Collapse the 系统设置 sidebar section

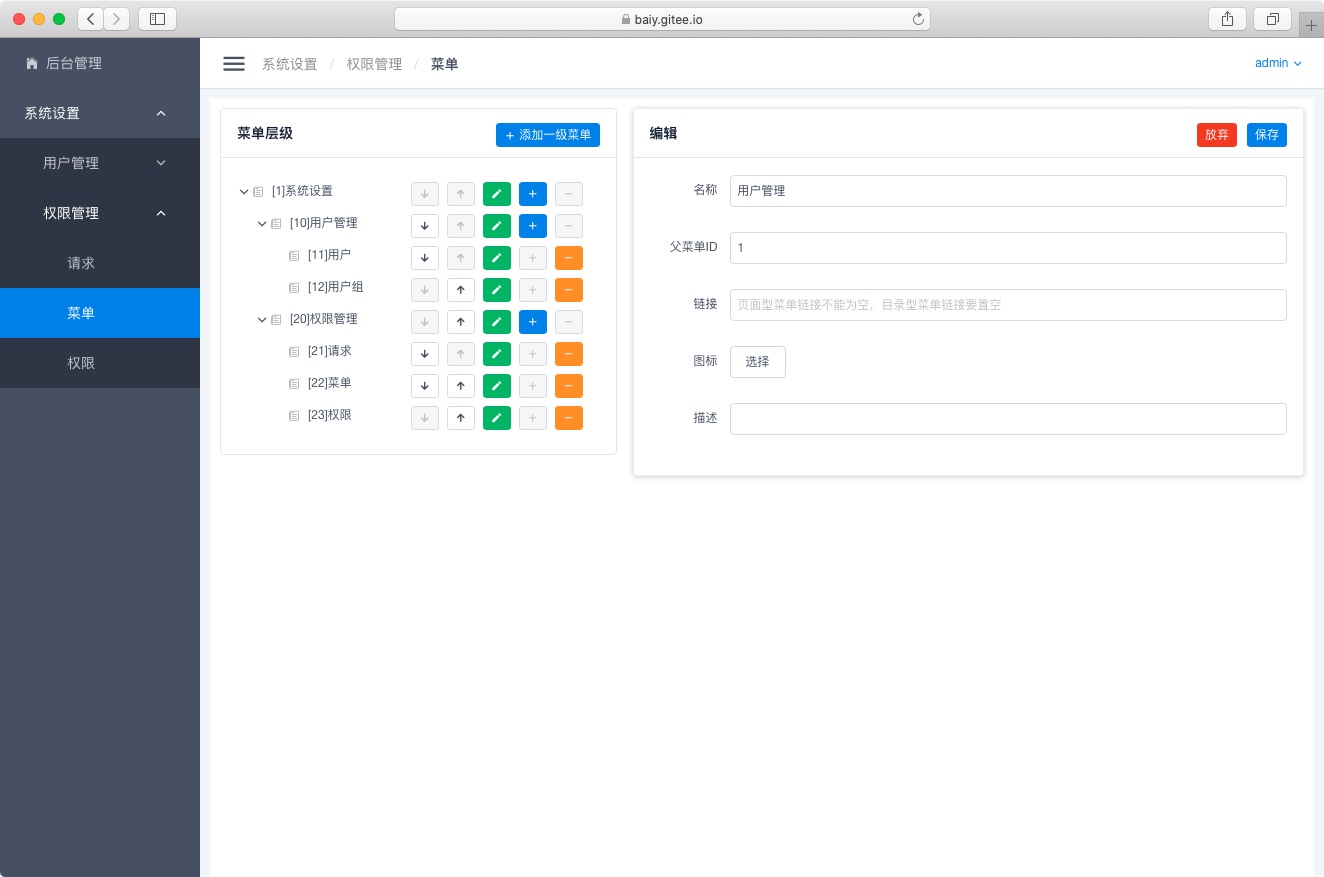(100, 113)
